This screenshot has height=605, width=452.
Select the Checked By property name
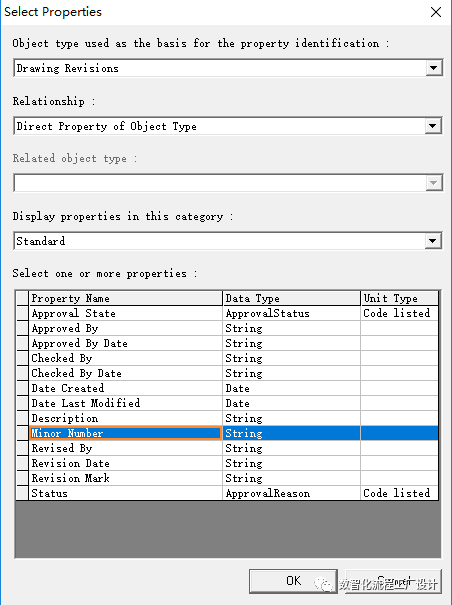point(126,358)
